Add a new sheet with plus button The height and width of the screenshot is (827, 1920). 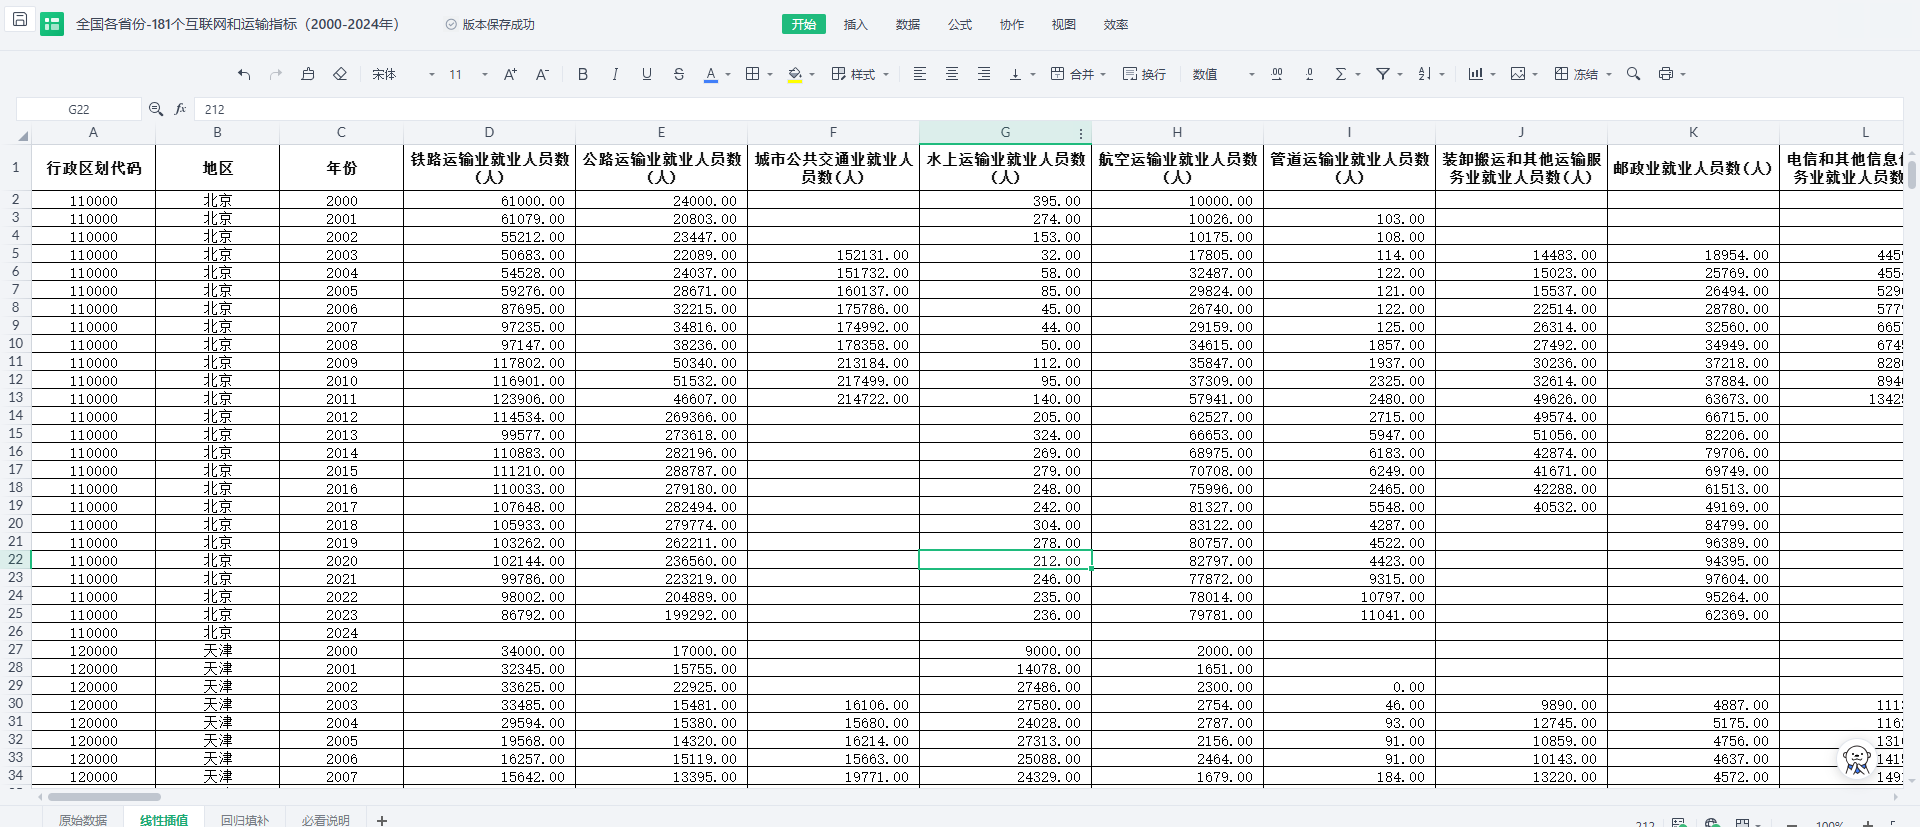coord(382,820)
